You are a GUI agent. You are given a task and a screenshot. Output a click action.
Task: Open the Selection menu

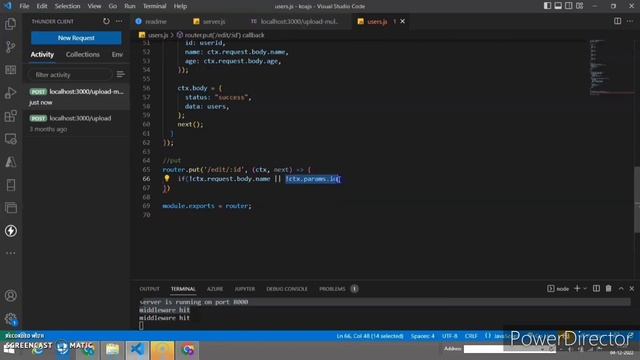click(67, 6)
